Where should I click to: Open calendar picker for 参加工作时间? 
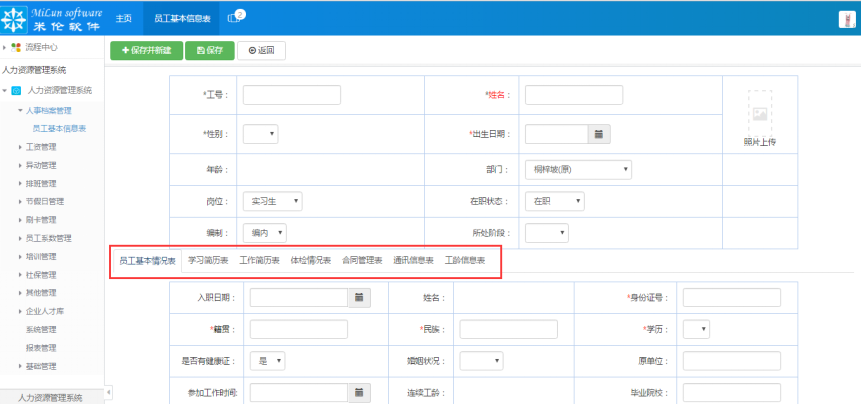(x=360, y=393)
